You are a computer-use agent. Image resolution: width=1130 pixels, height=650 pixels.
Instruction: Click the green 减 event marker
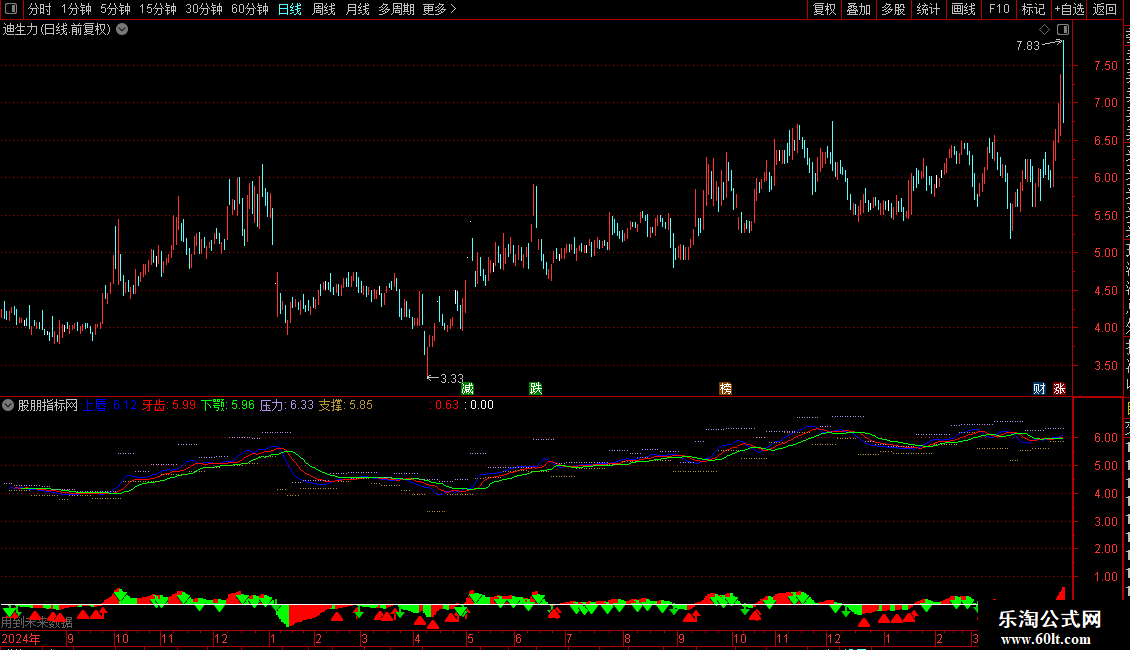pos(467,388)
